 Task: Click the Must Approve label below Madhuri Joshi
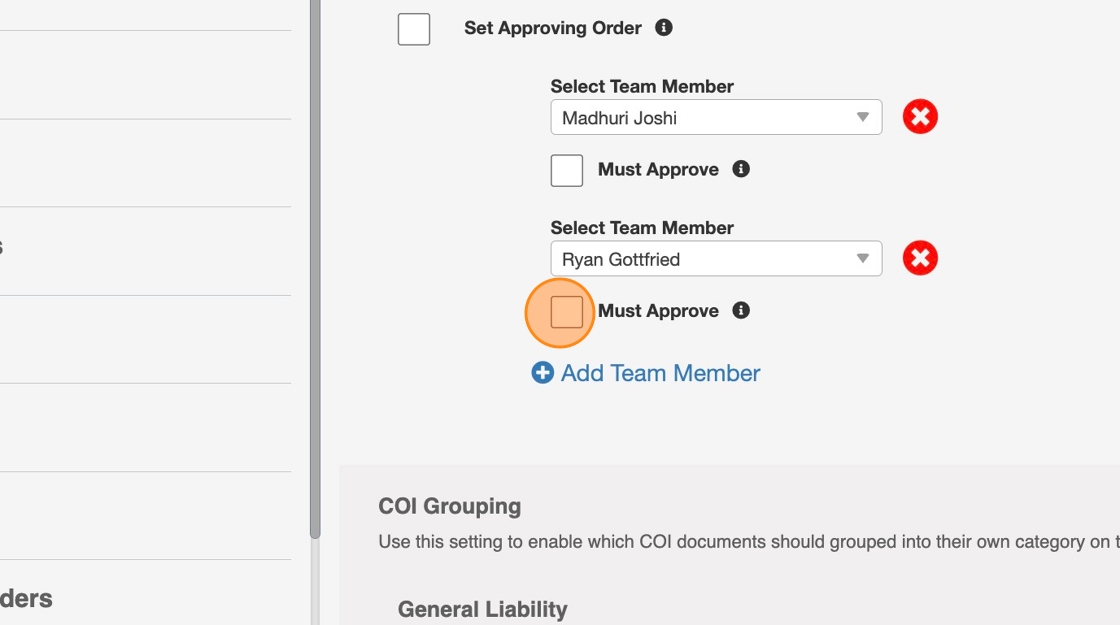pyautogui.click(x=658, y=169)
